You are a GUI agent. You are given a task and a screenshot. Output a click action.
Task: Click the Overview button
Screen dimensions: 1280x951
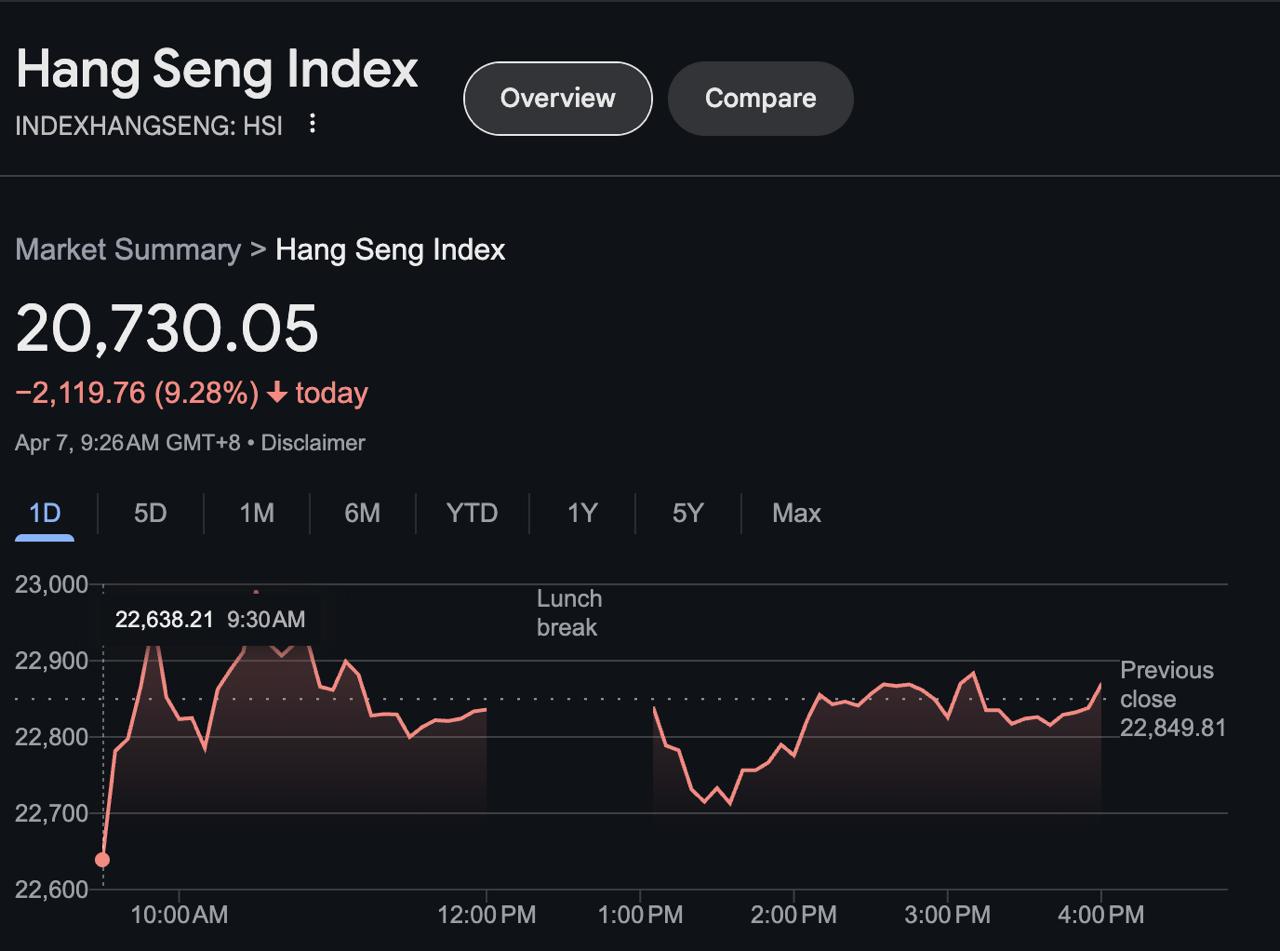coord(557,98)
